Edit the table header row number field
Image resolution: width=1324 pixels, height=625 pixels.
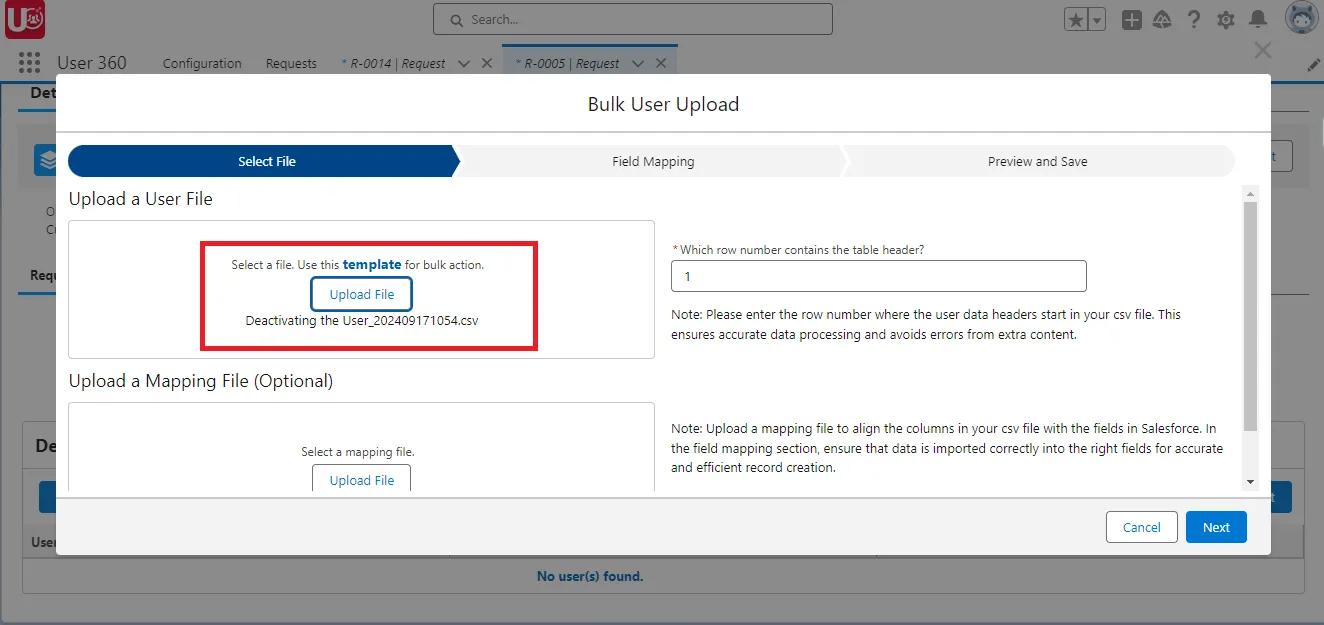click(878, 276)
